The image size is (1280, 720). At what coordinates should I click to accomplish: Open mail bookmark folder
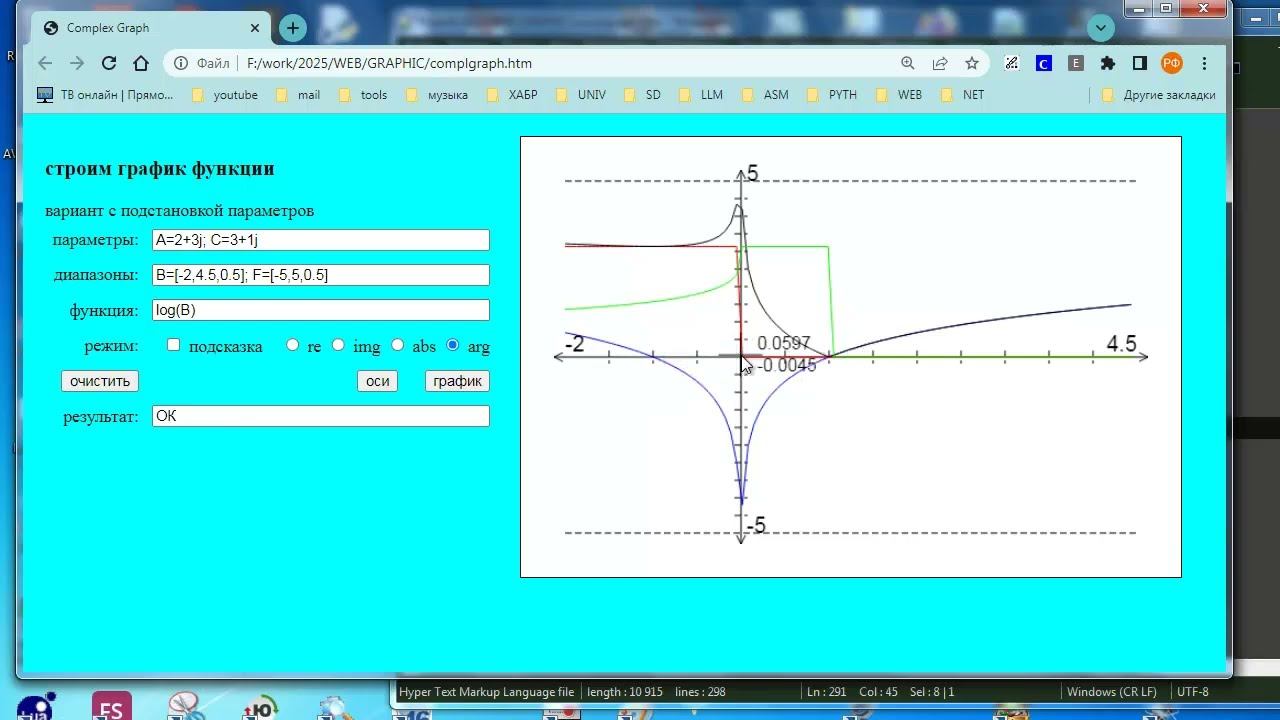pos(298,95)
